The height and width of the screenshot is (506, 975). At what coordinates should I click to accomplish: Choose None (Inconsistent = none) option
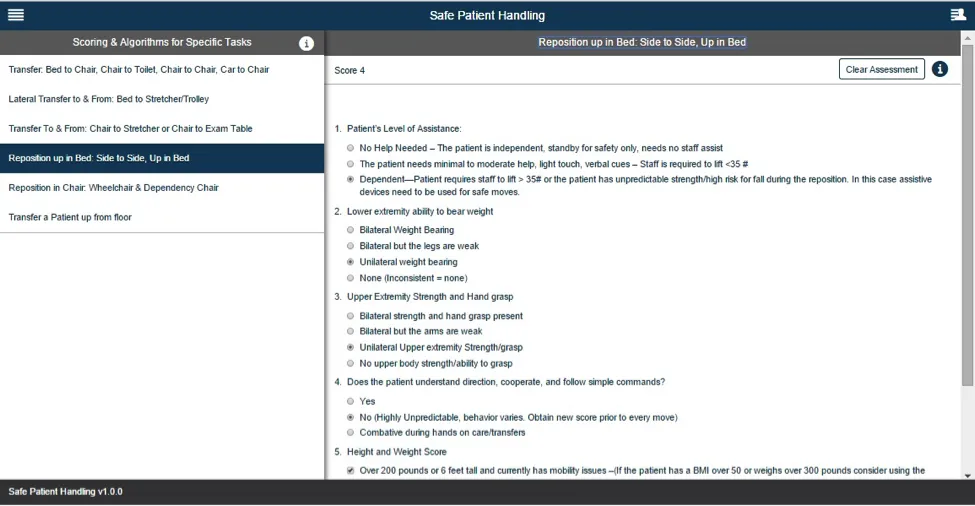(x=351, y=278)
